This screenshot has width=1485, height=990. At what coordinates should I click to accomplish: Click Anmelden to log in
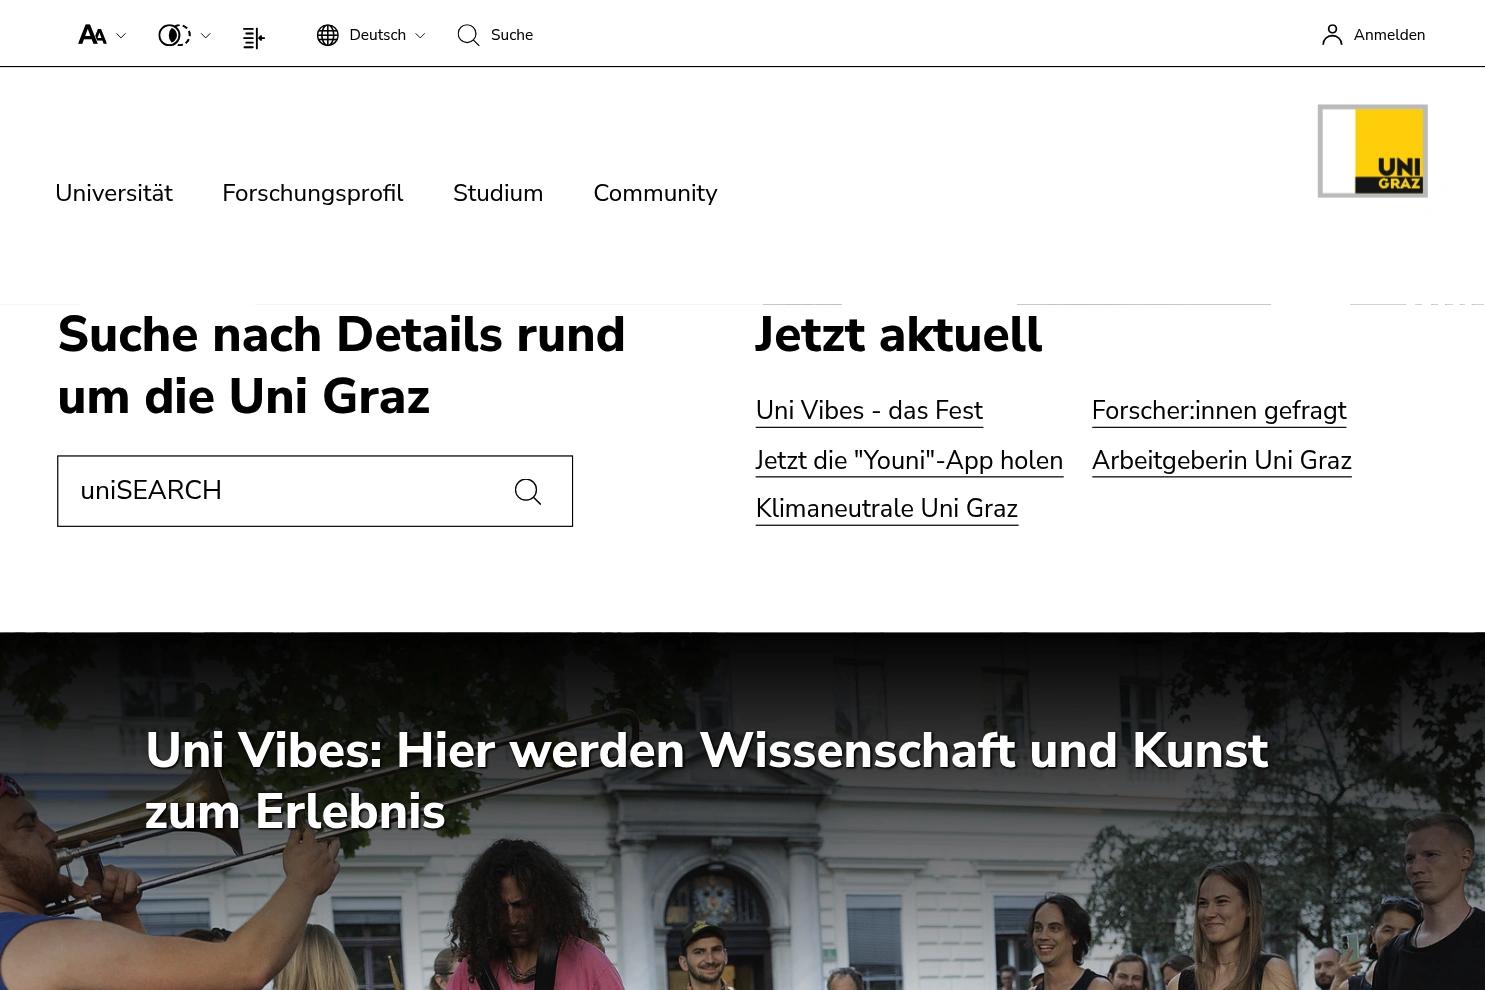(x=1389, y=35)
